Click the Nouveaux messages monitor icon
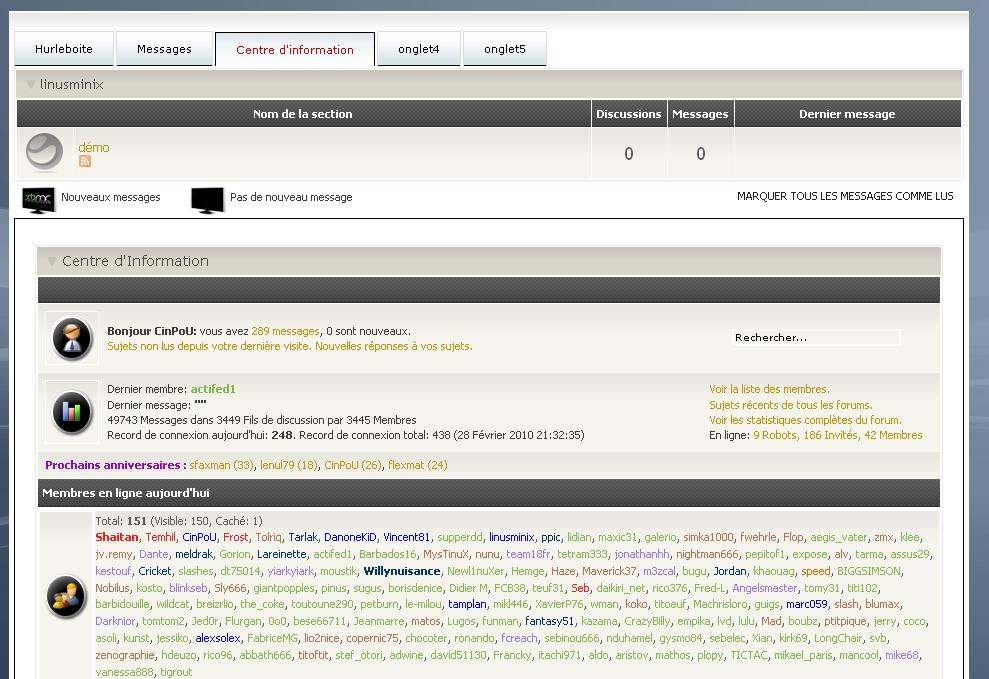Image resolution: width=989 pixels, height=679 pixels. 39,199
